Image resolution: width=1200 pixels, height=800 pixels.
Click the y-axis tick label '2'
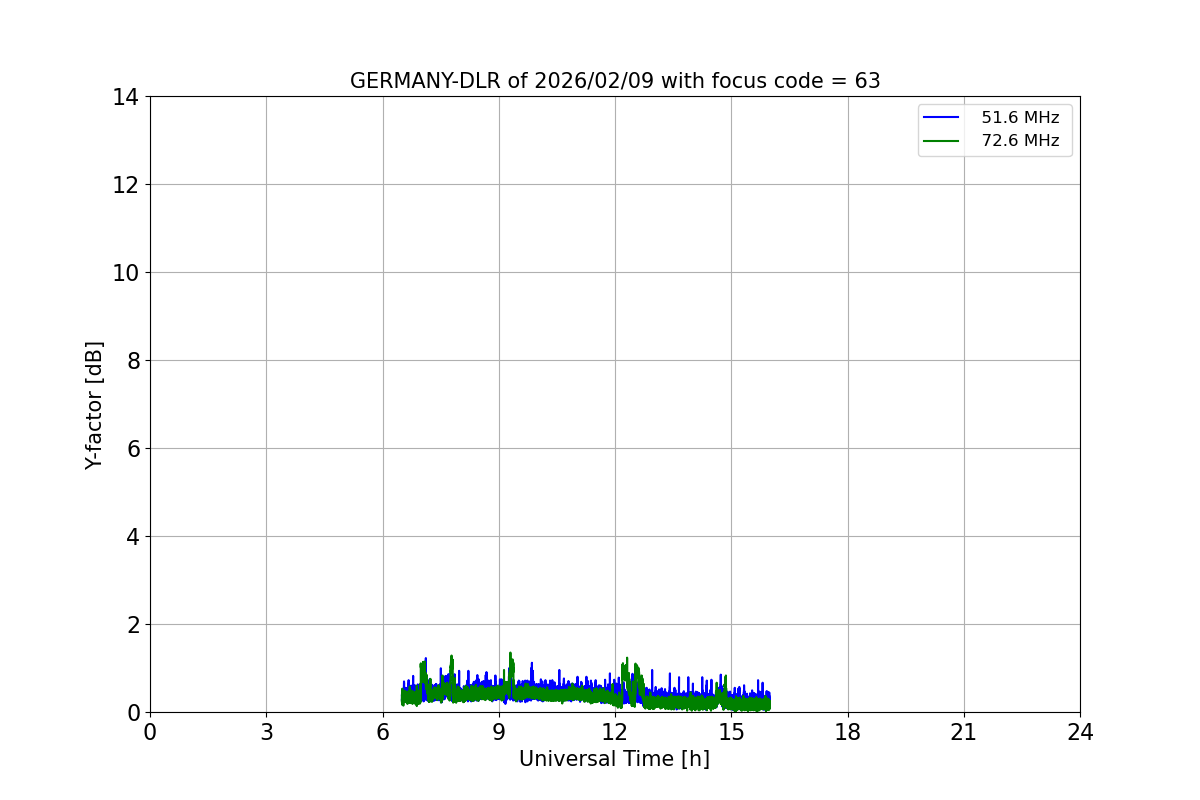tap(133, 625)
